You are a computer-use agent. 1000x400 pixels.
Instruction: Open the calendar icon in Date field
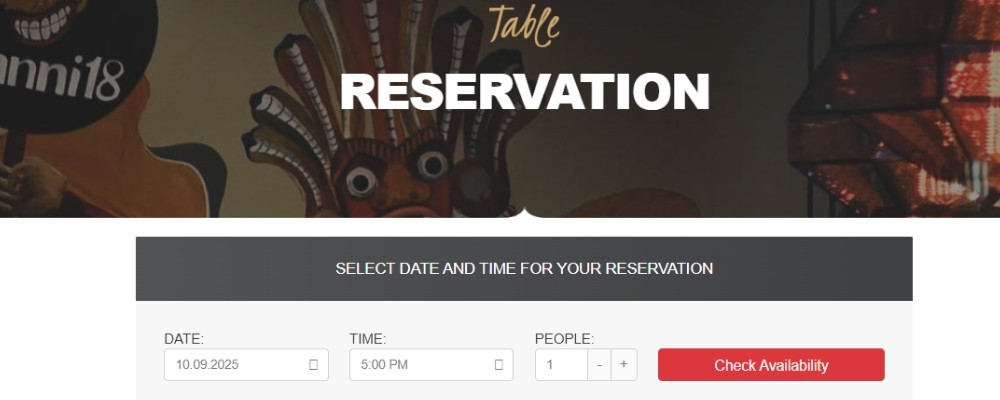point(313,365)
